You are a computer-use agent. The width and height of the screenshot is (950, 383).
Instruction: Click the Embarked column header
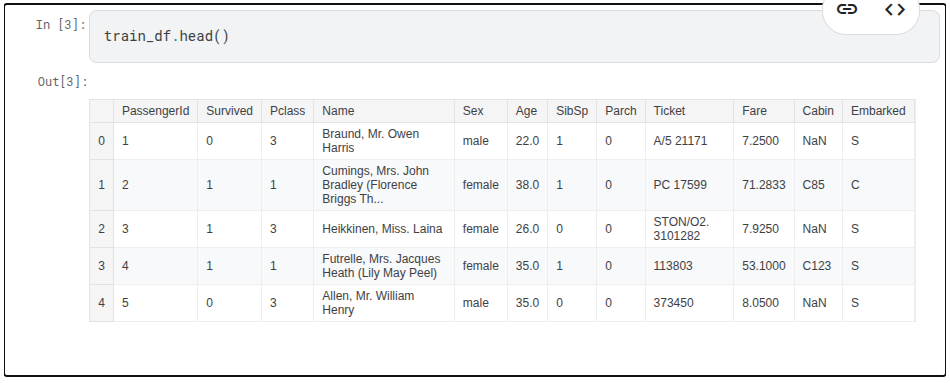coord(879,111)
